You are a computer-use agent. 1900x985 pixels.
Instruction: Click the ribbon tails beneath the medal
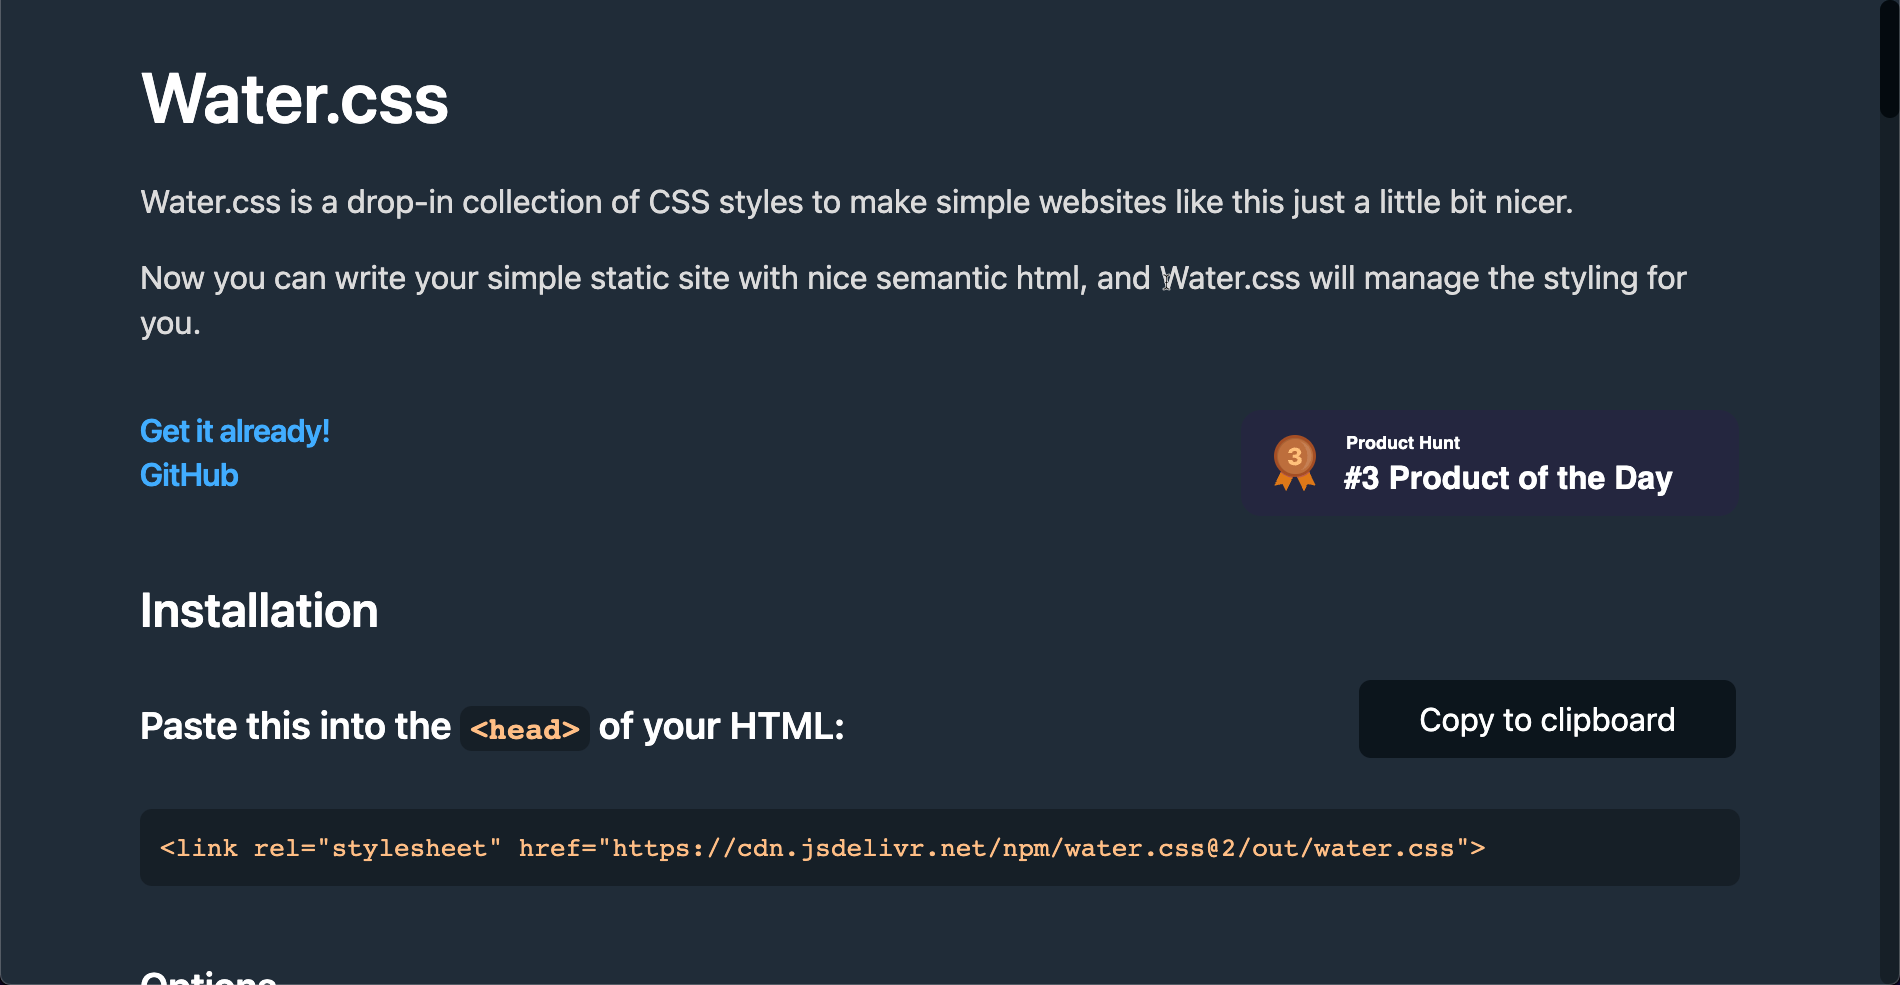click(1294, 482)
